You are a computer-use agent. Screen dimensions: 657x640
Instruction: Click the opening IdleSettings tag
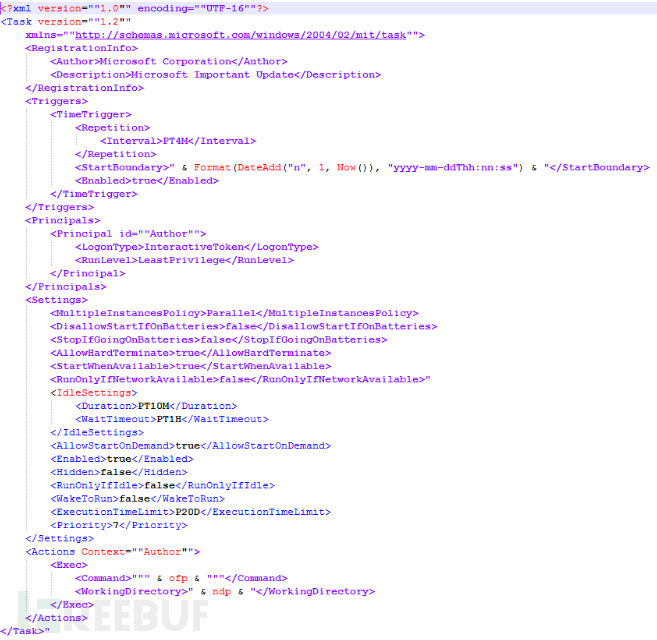(x=94, y=393)
